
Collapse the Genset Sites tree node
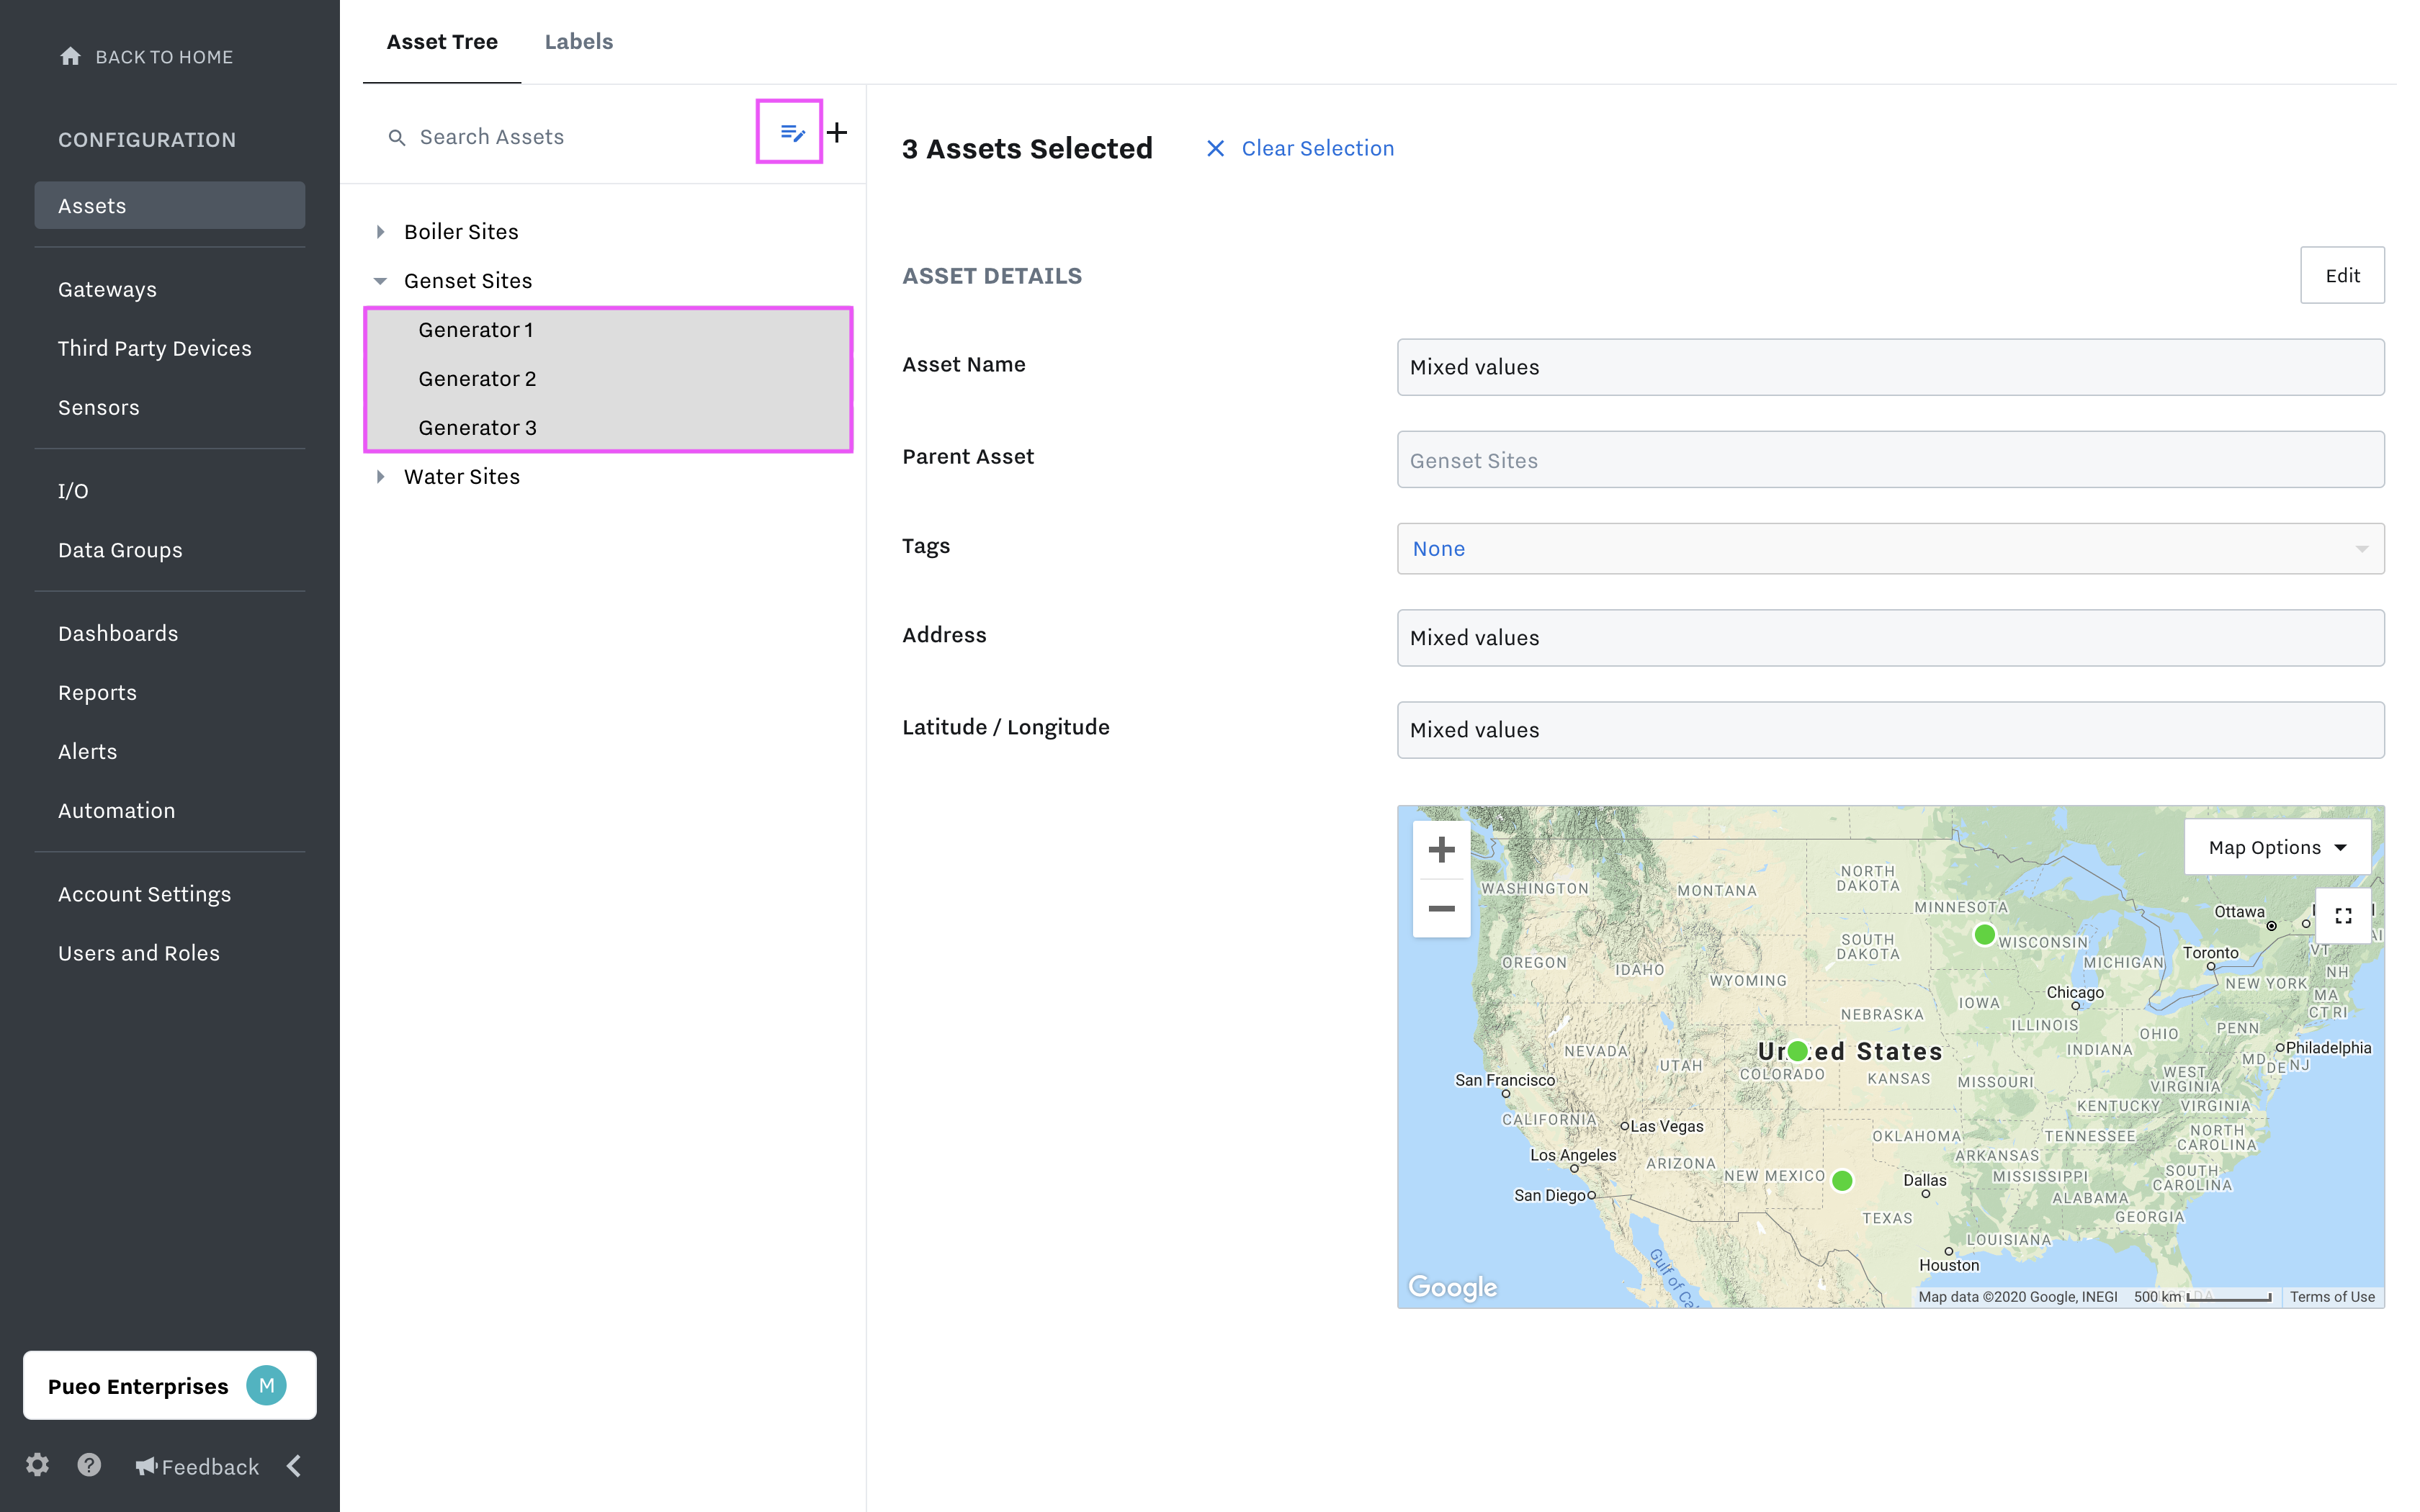pyautogui.click(x=382, y=279)
